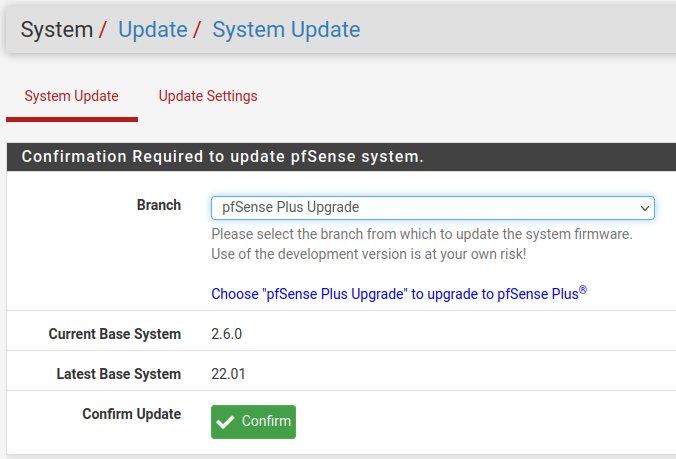Click the checkmark icon on Confirm button

(x=227, y=421)
